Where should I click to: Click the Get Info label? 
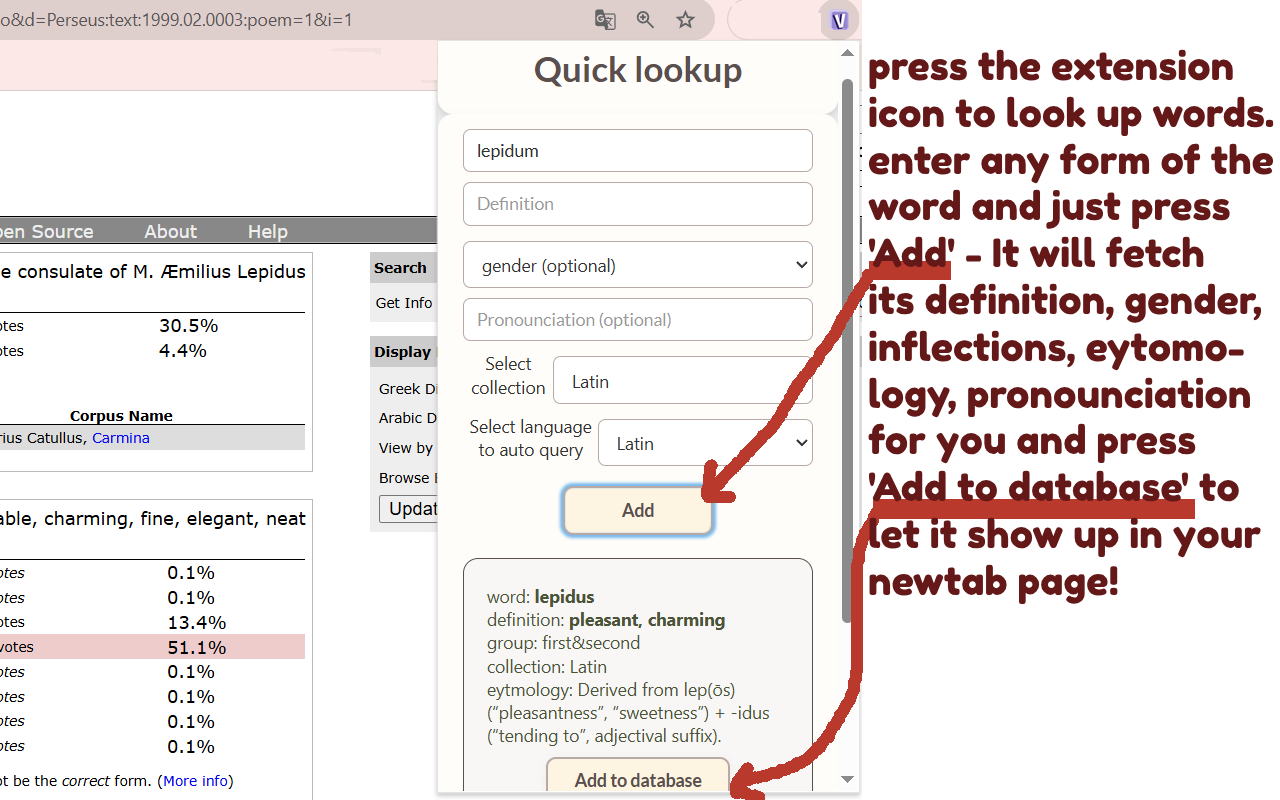(x=404, y=303)
